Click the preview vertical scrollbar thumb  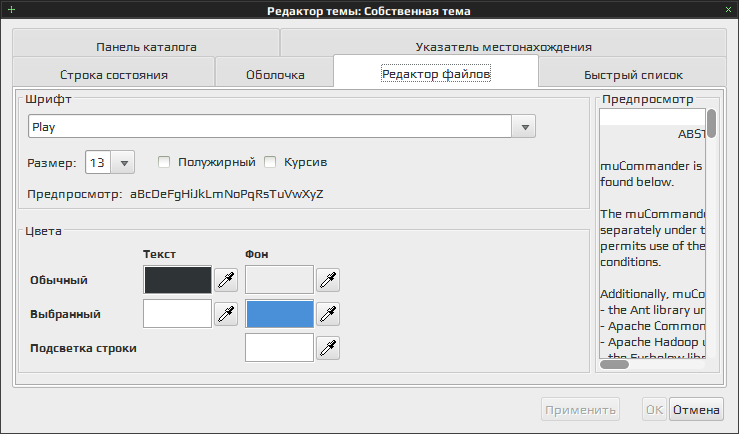(712, 123)
